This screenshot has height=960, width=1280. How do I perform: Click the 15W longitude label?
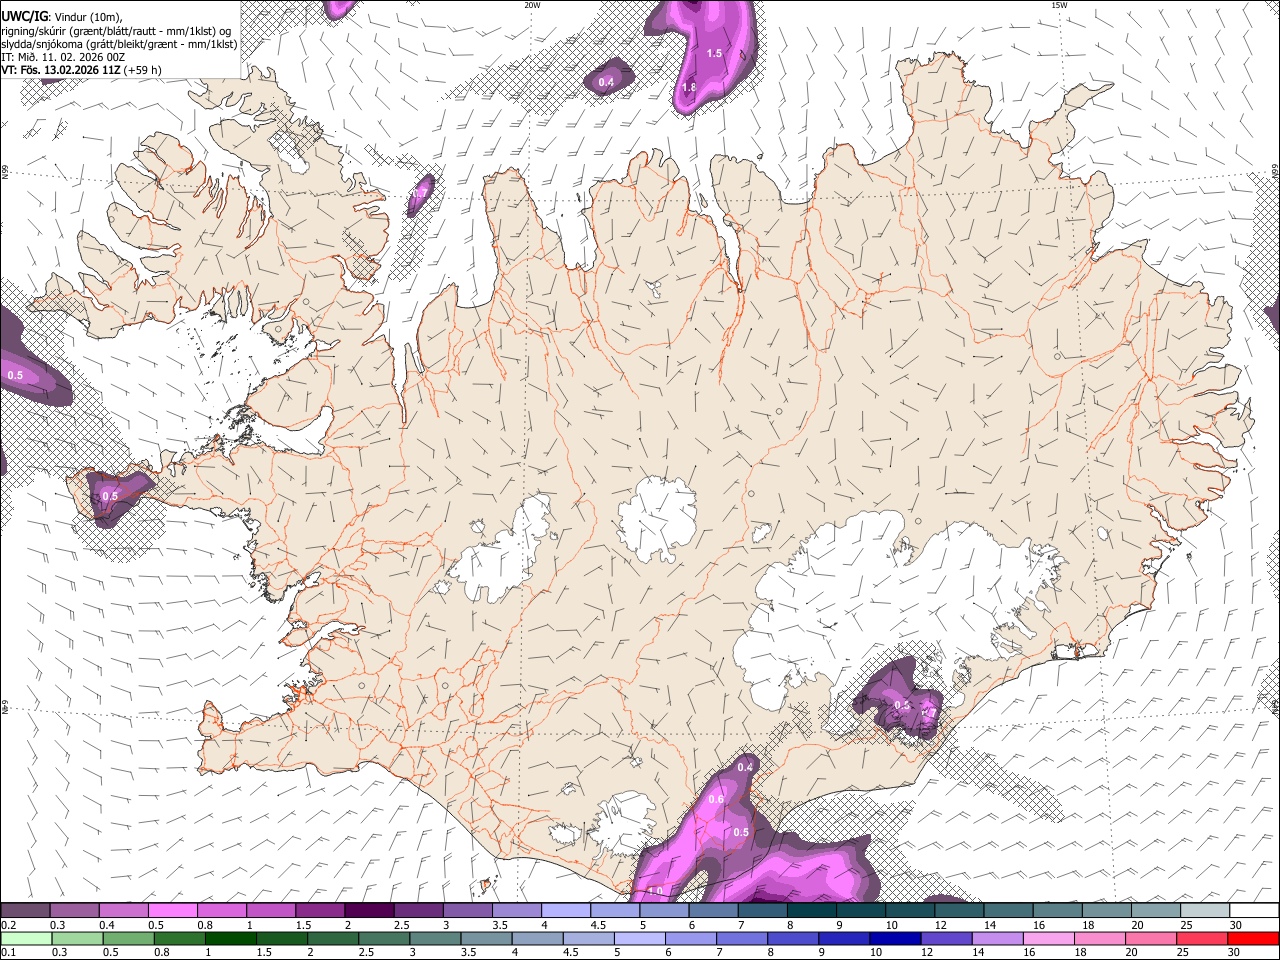(x=1059, y=5)
